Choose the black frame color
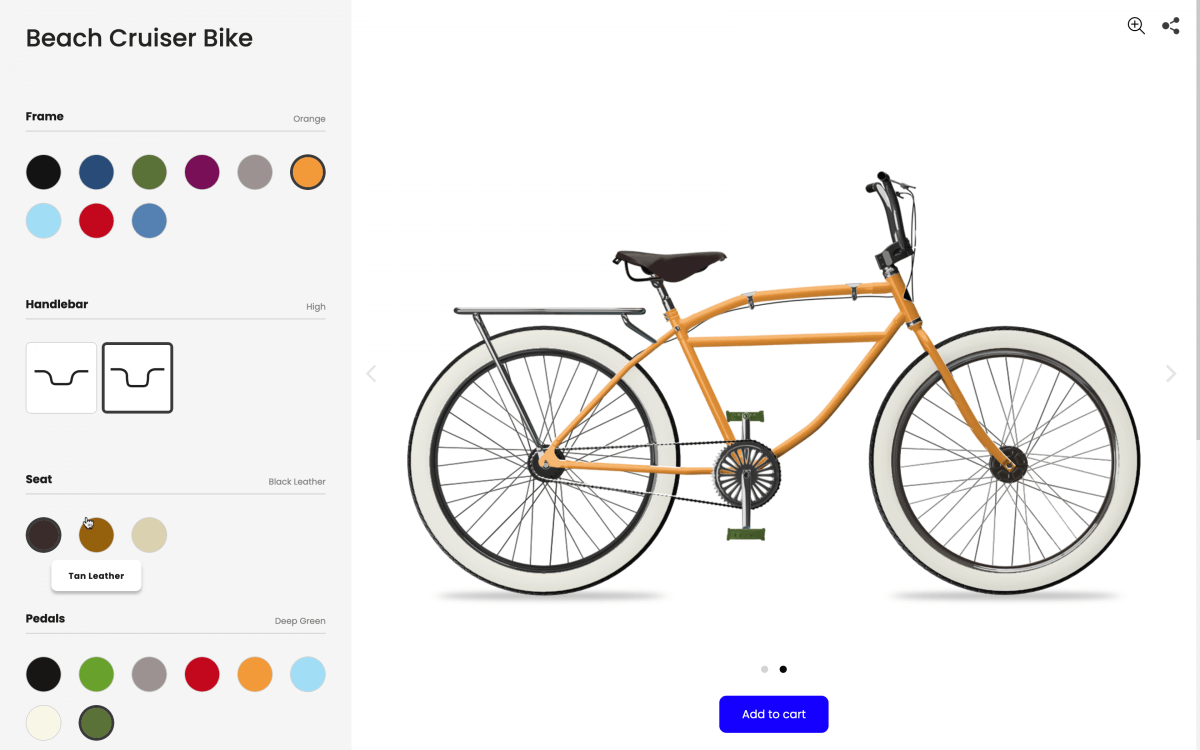 (x=44, y=172)
